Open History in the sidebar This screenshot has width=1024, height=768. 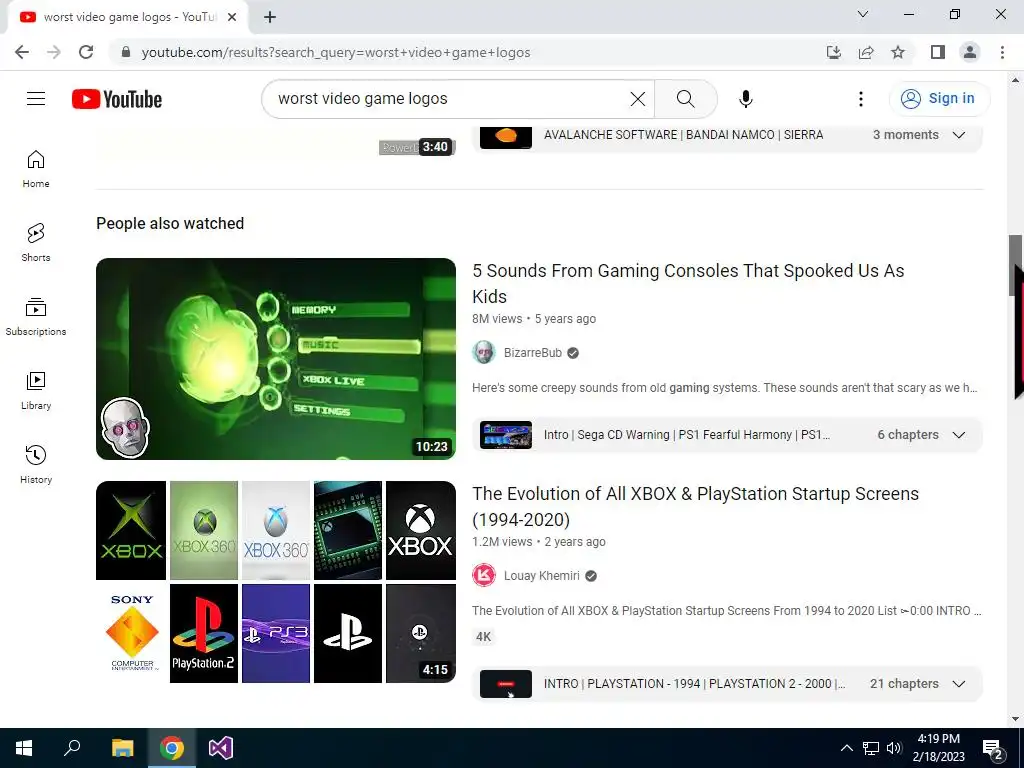(36, 464)
